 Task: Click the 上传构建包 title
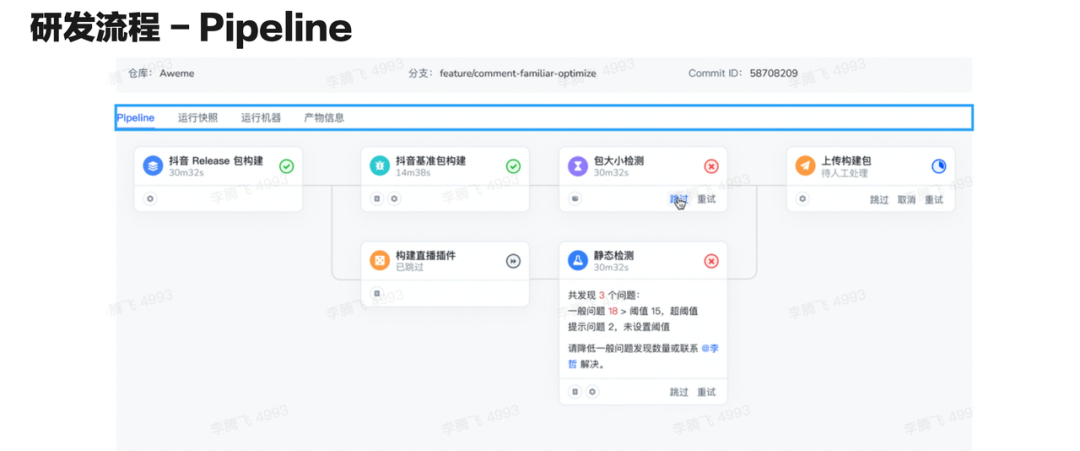tap(846, 160)
